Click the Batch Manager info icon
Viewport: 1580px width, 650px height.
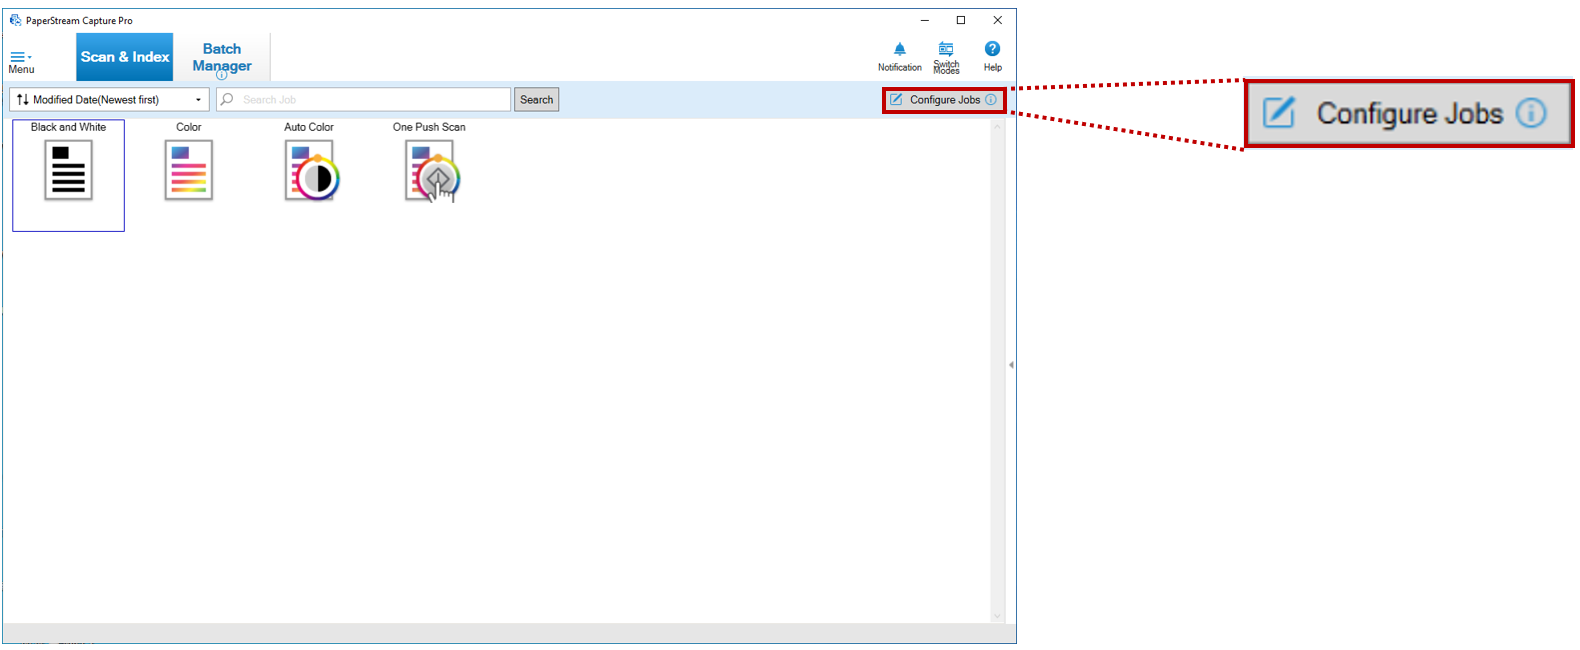(222, 75)
